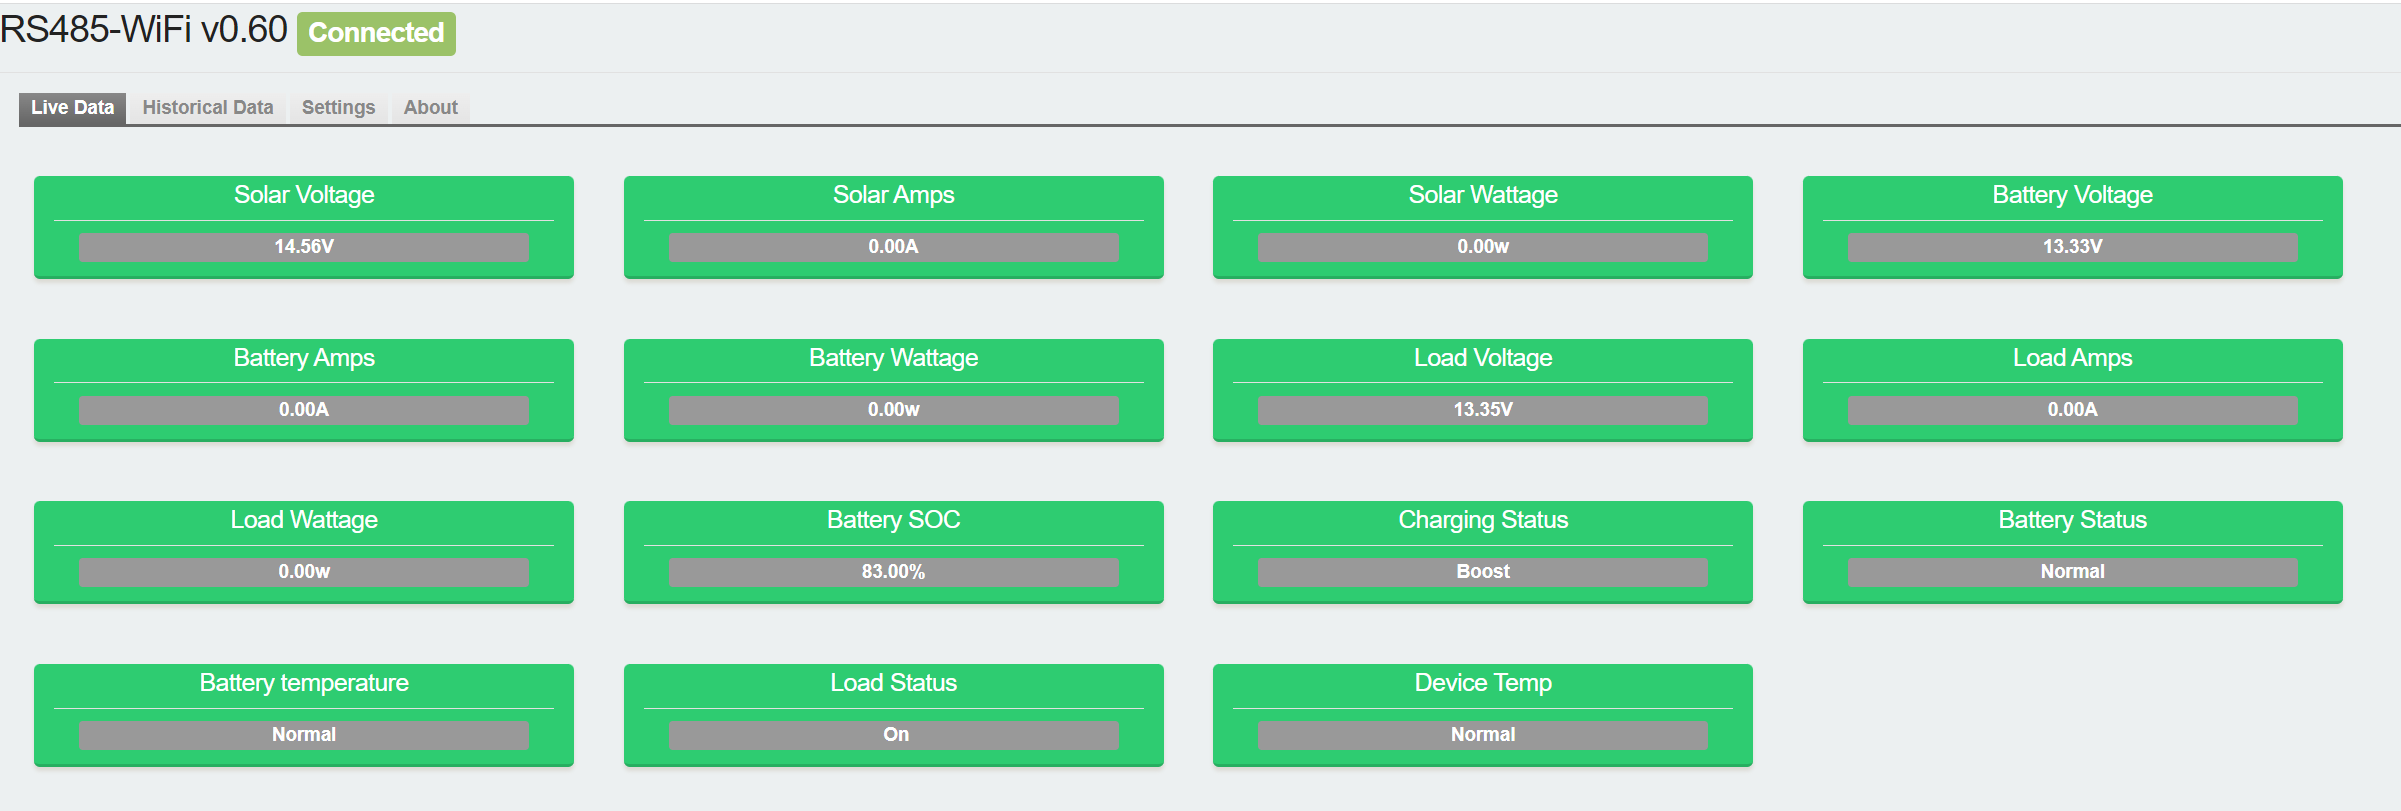Select the Battery SOC card title
The height and width of the screenshot is (811, 2401).
pos(894,520)
